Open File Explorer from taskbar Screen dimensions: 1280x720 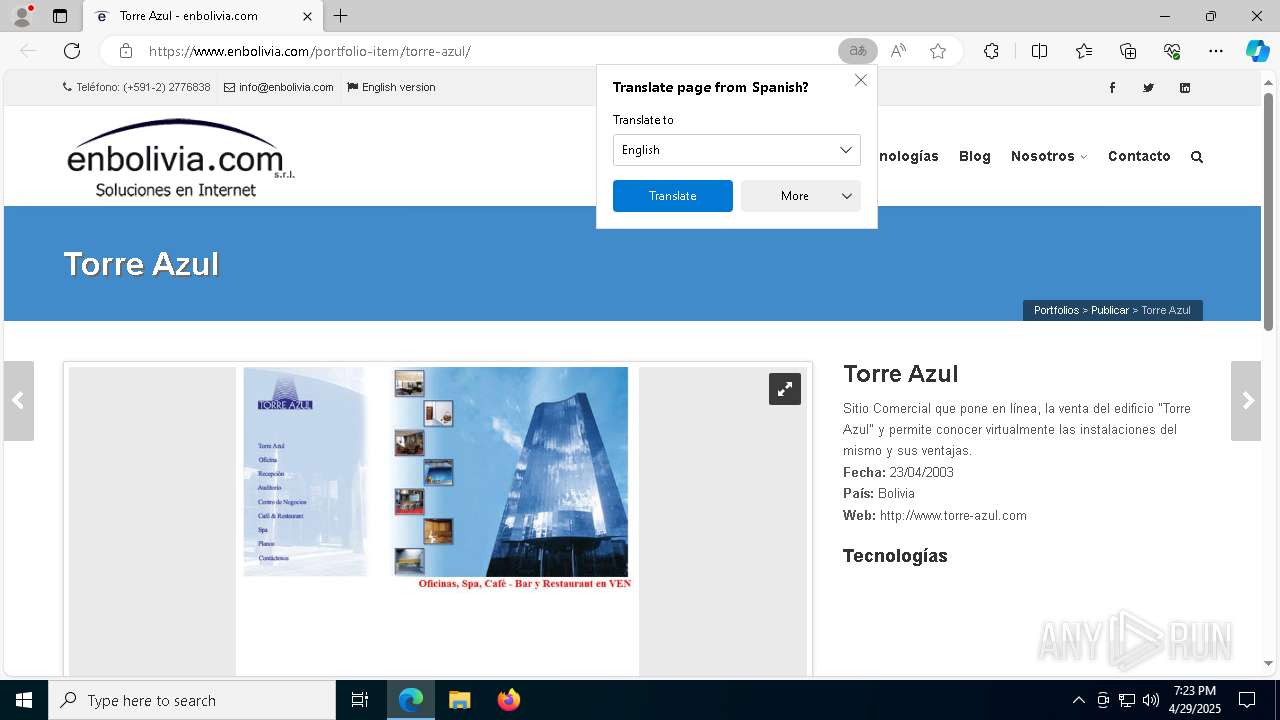pos(459,700)
